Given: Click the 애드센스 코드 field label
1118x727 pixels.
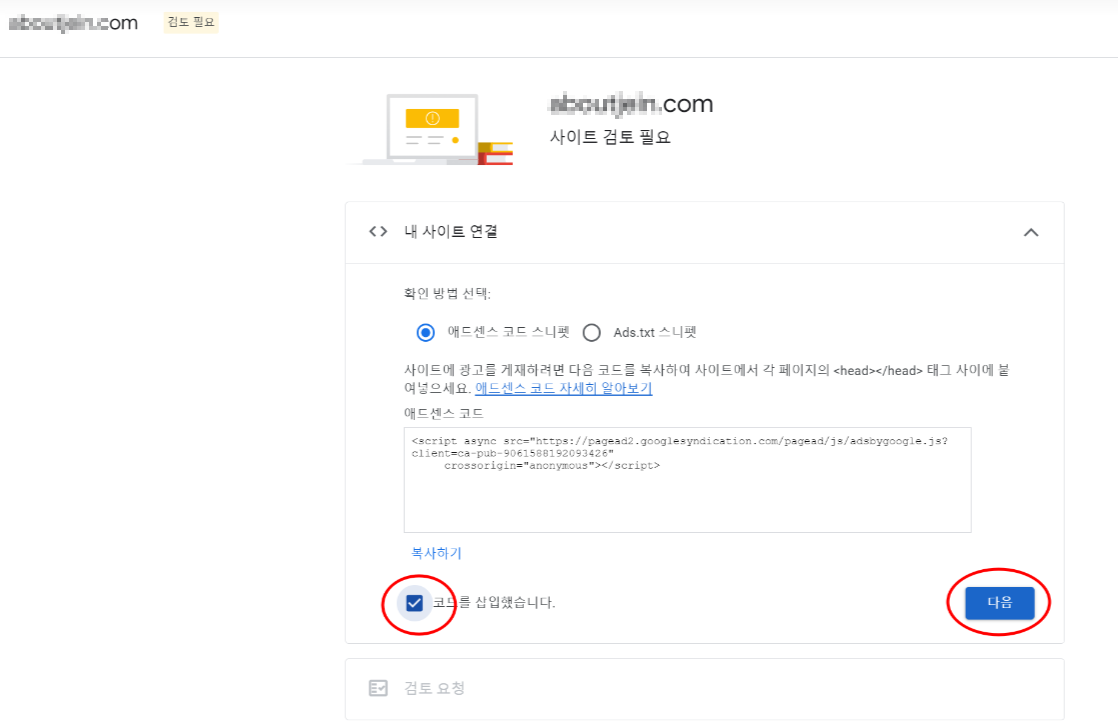Looking at the screenshot, I should pos(443,413).
